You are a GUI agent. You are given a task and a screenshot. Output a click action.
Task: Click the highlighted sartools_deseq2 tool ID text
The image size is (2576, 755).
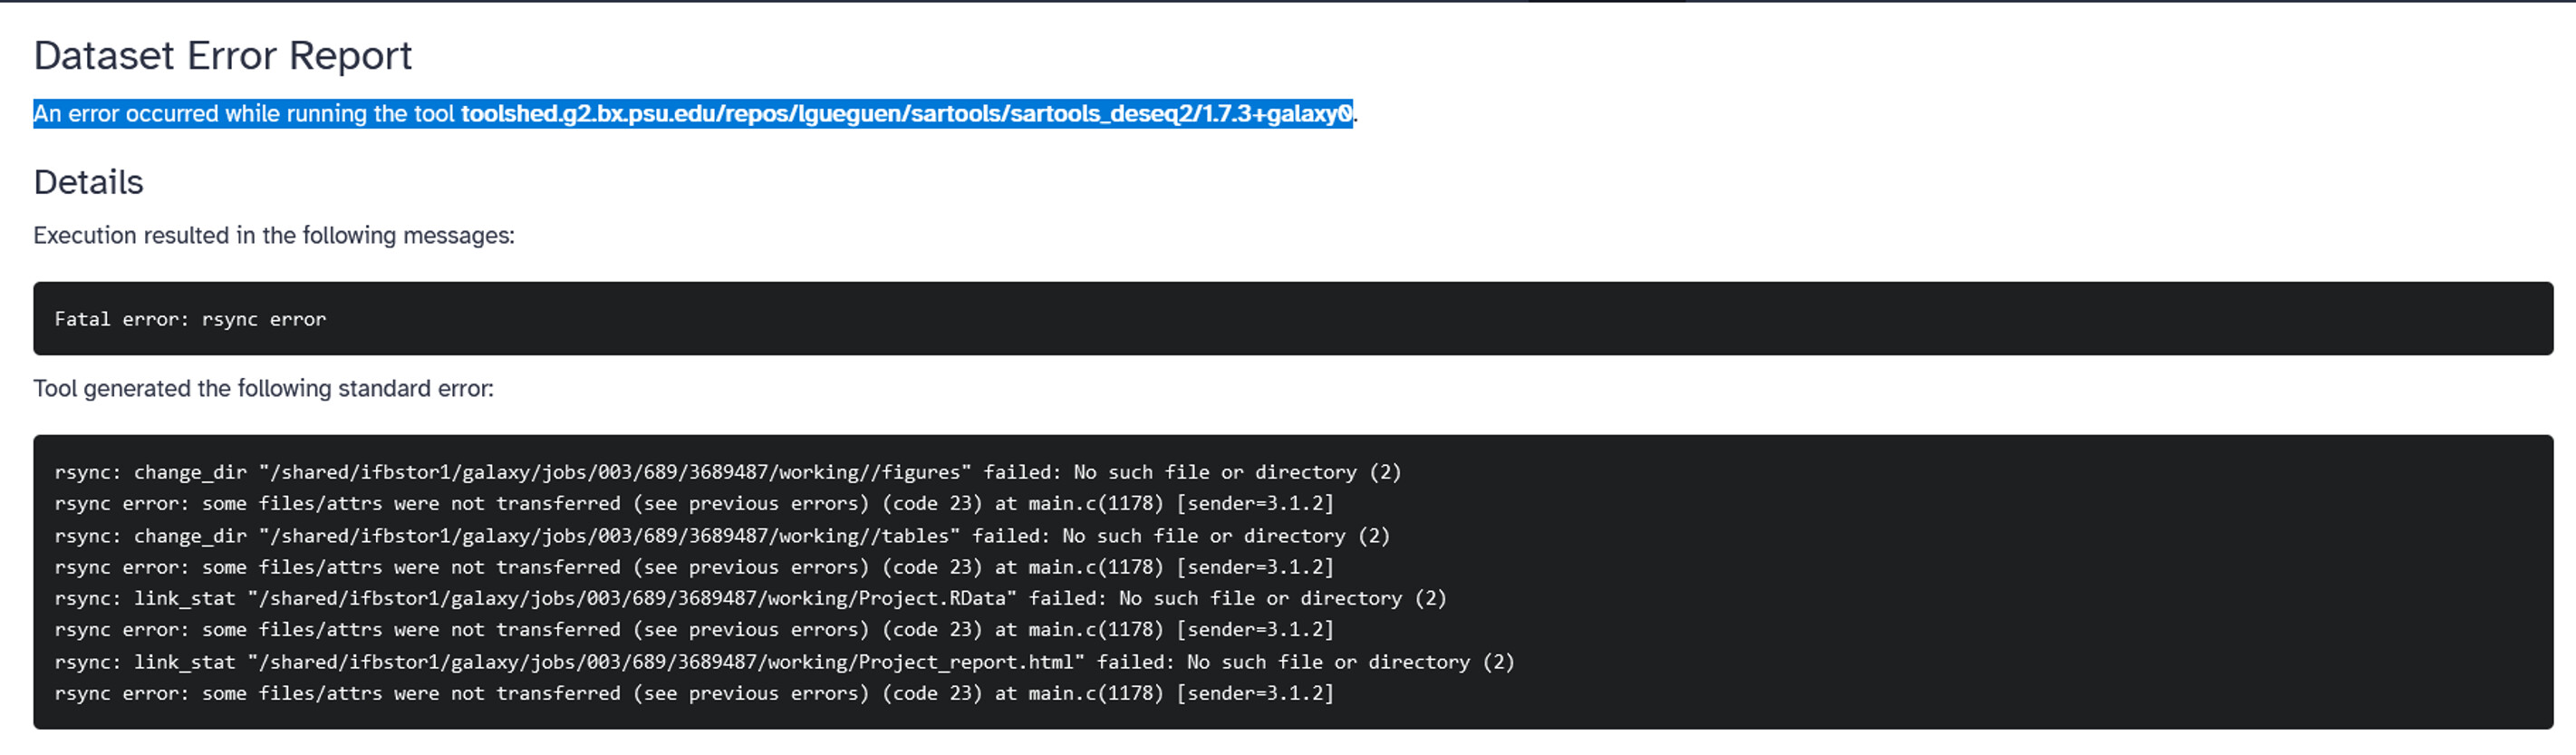click(906, 114)
